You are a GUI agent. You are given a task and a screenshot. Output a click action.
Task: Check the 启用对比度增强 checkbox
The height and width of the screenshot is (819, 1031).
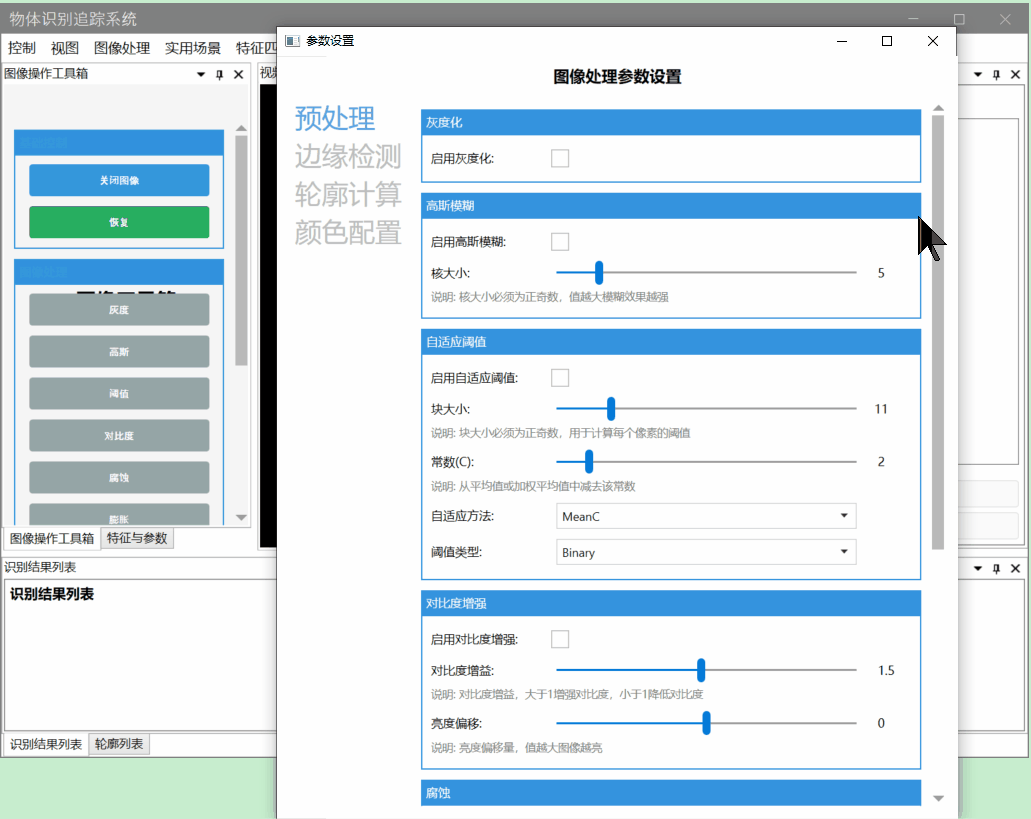point(560,639)
